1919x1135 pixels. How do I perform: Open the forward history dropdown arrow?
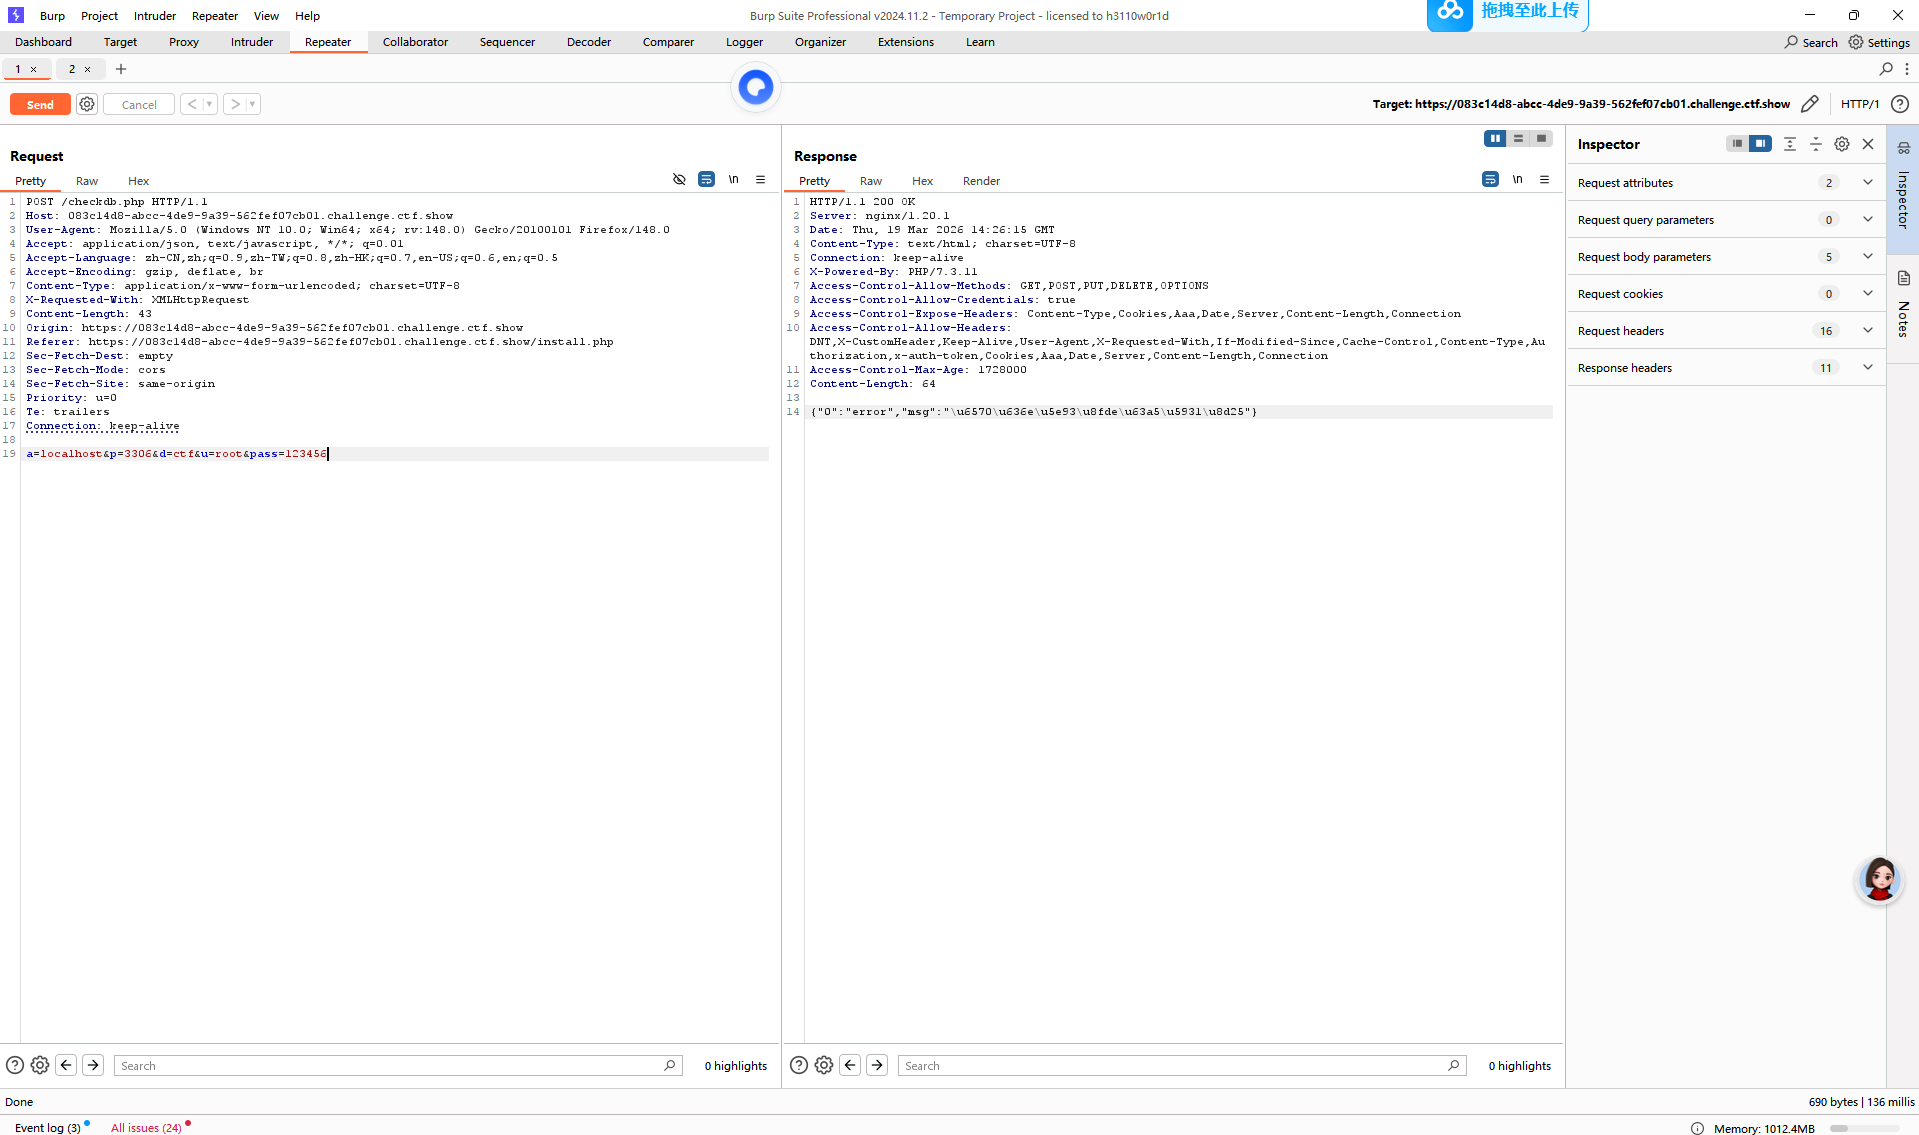[x=252, y=104]
